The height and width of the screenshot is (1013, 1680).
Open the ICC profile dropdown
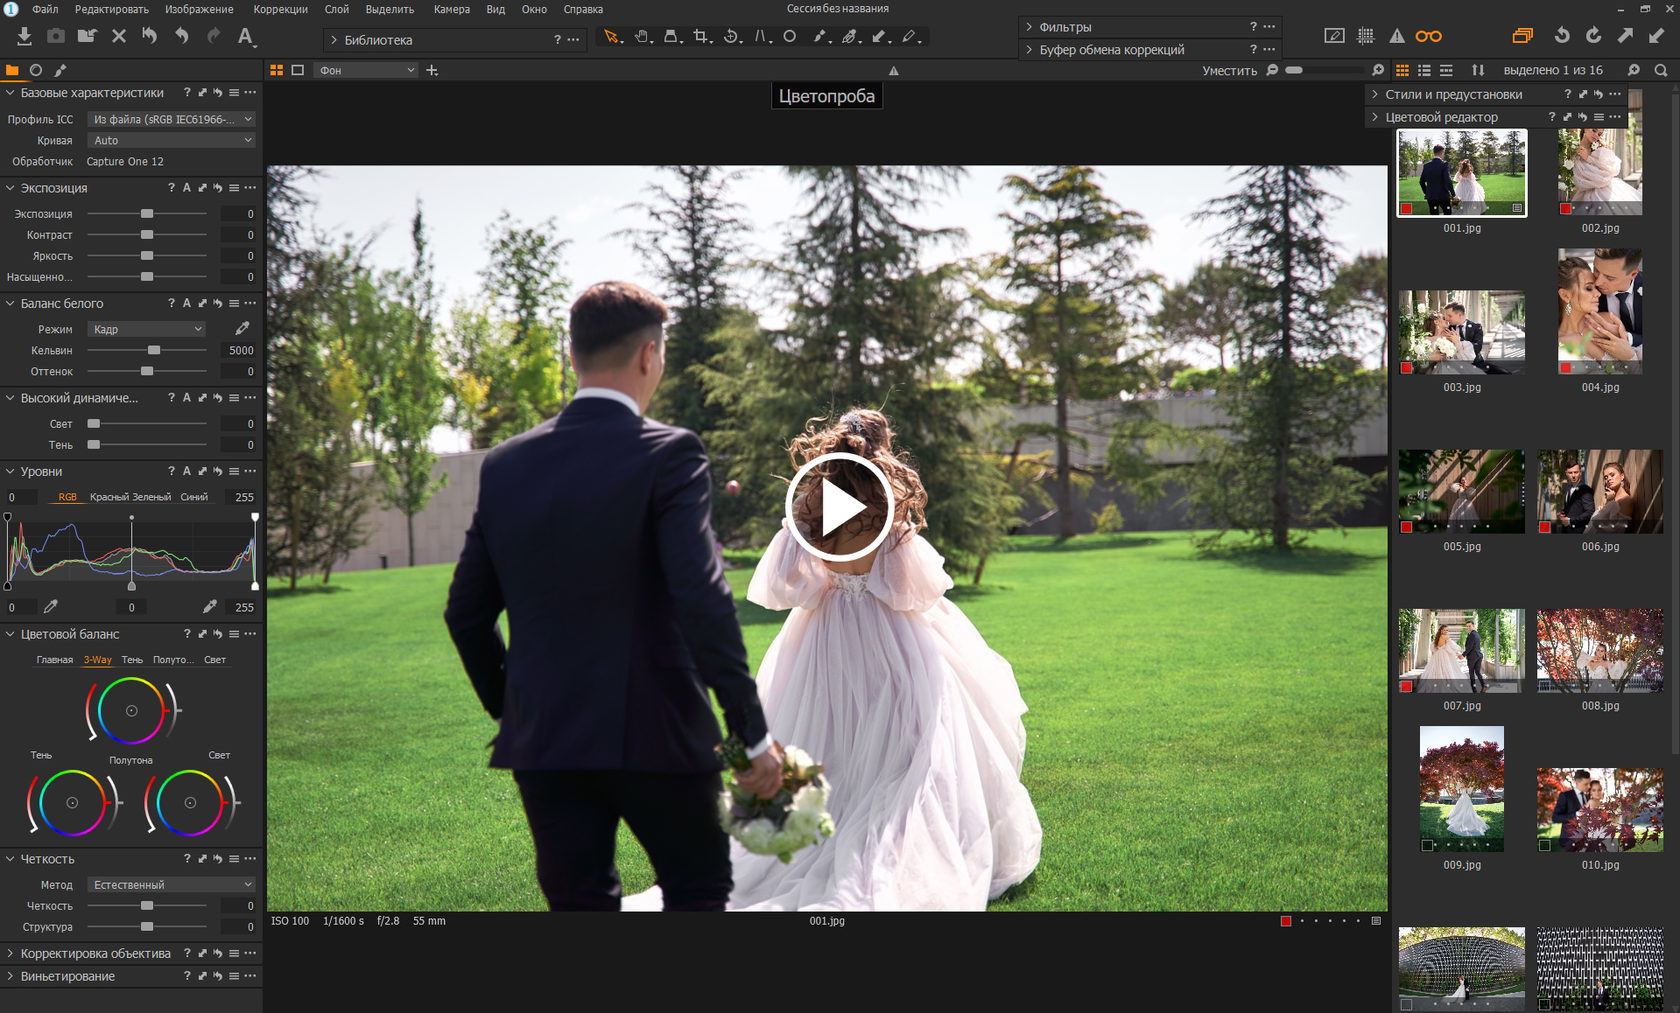click(171, 119)
